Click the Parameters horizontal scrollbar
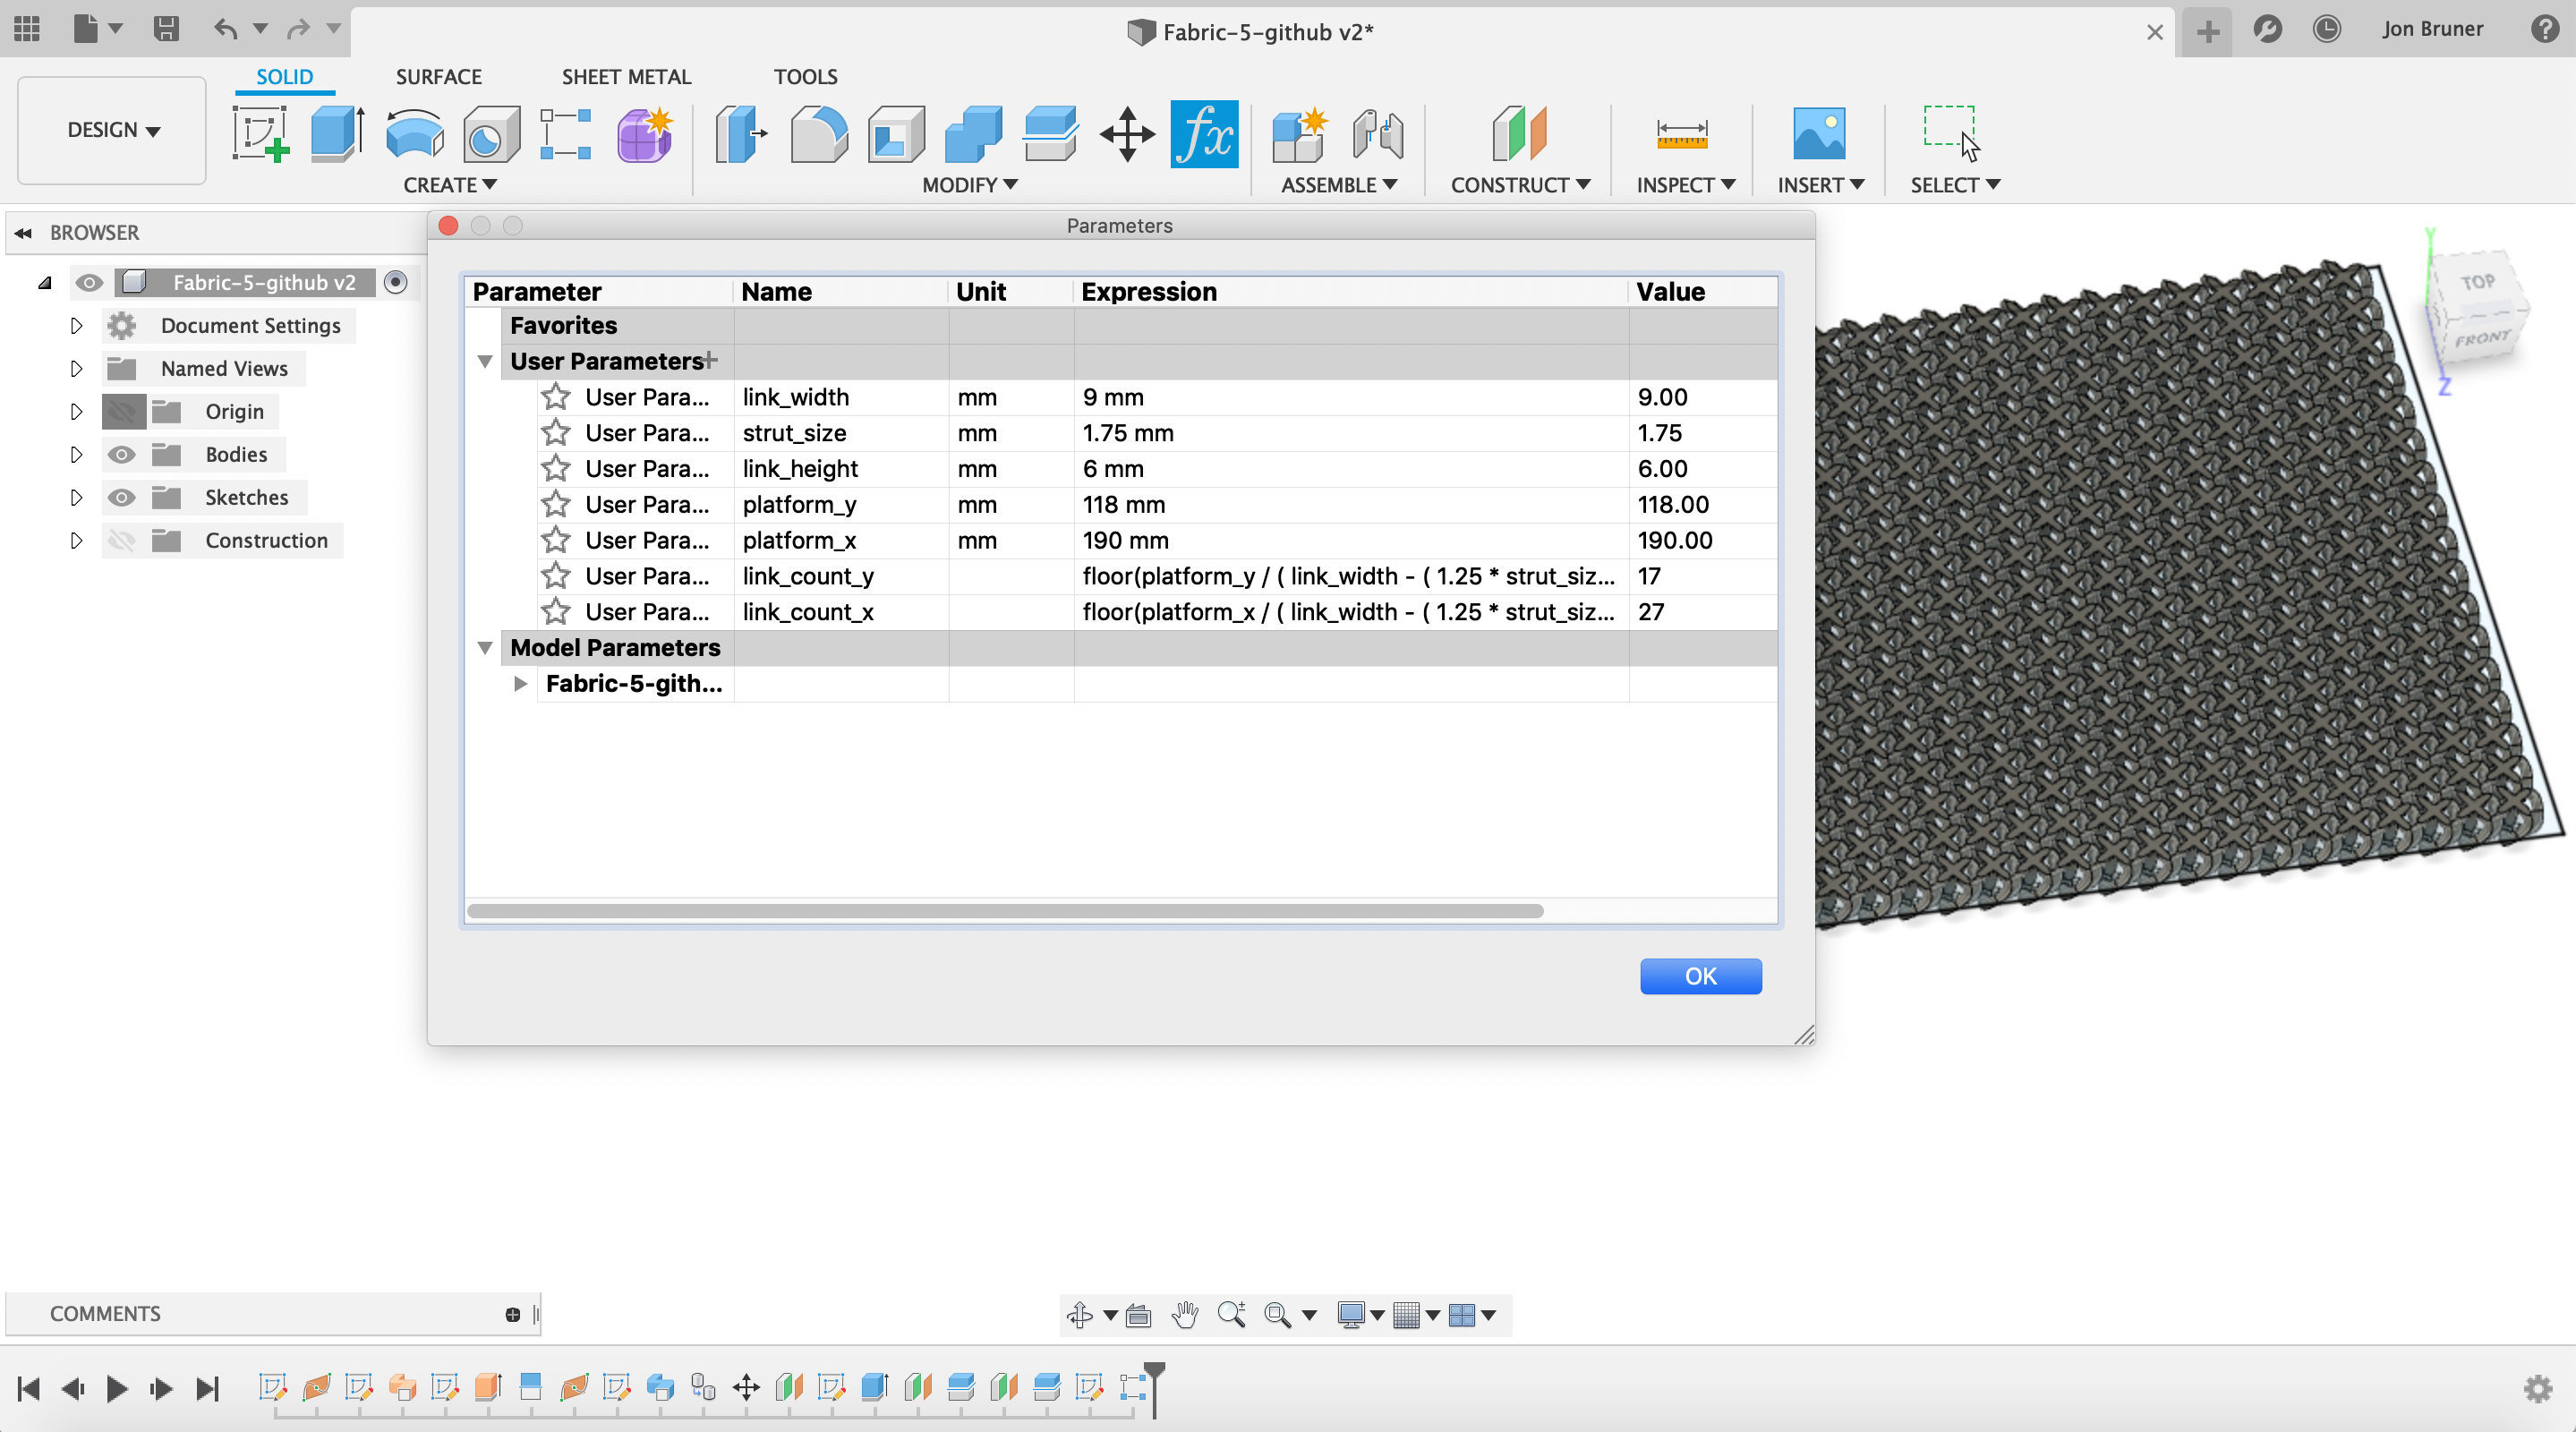 (x=1004, y=911)
